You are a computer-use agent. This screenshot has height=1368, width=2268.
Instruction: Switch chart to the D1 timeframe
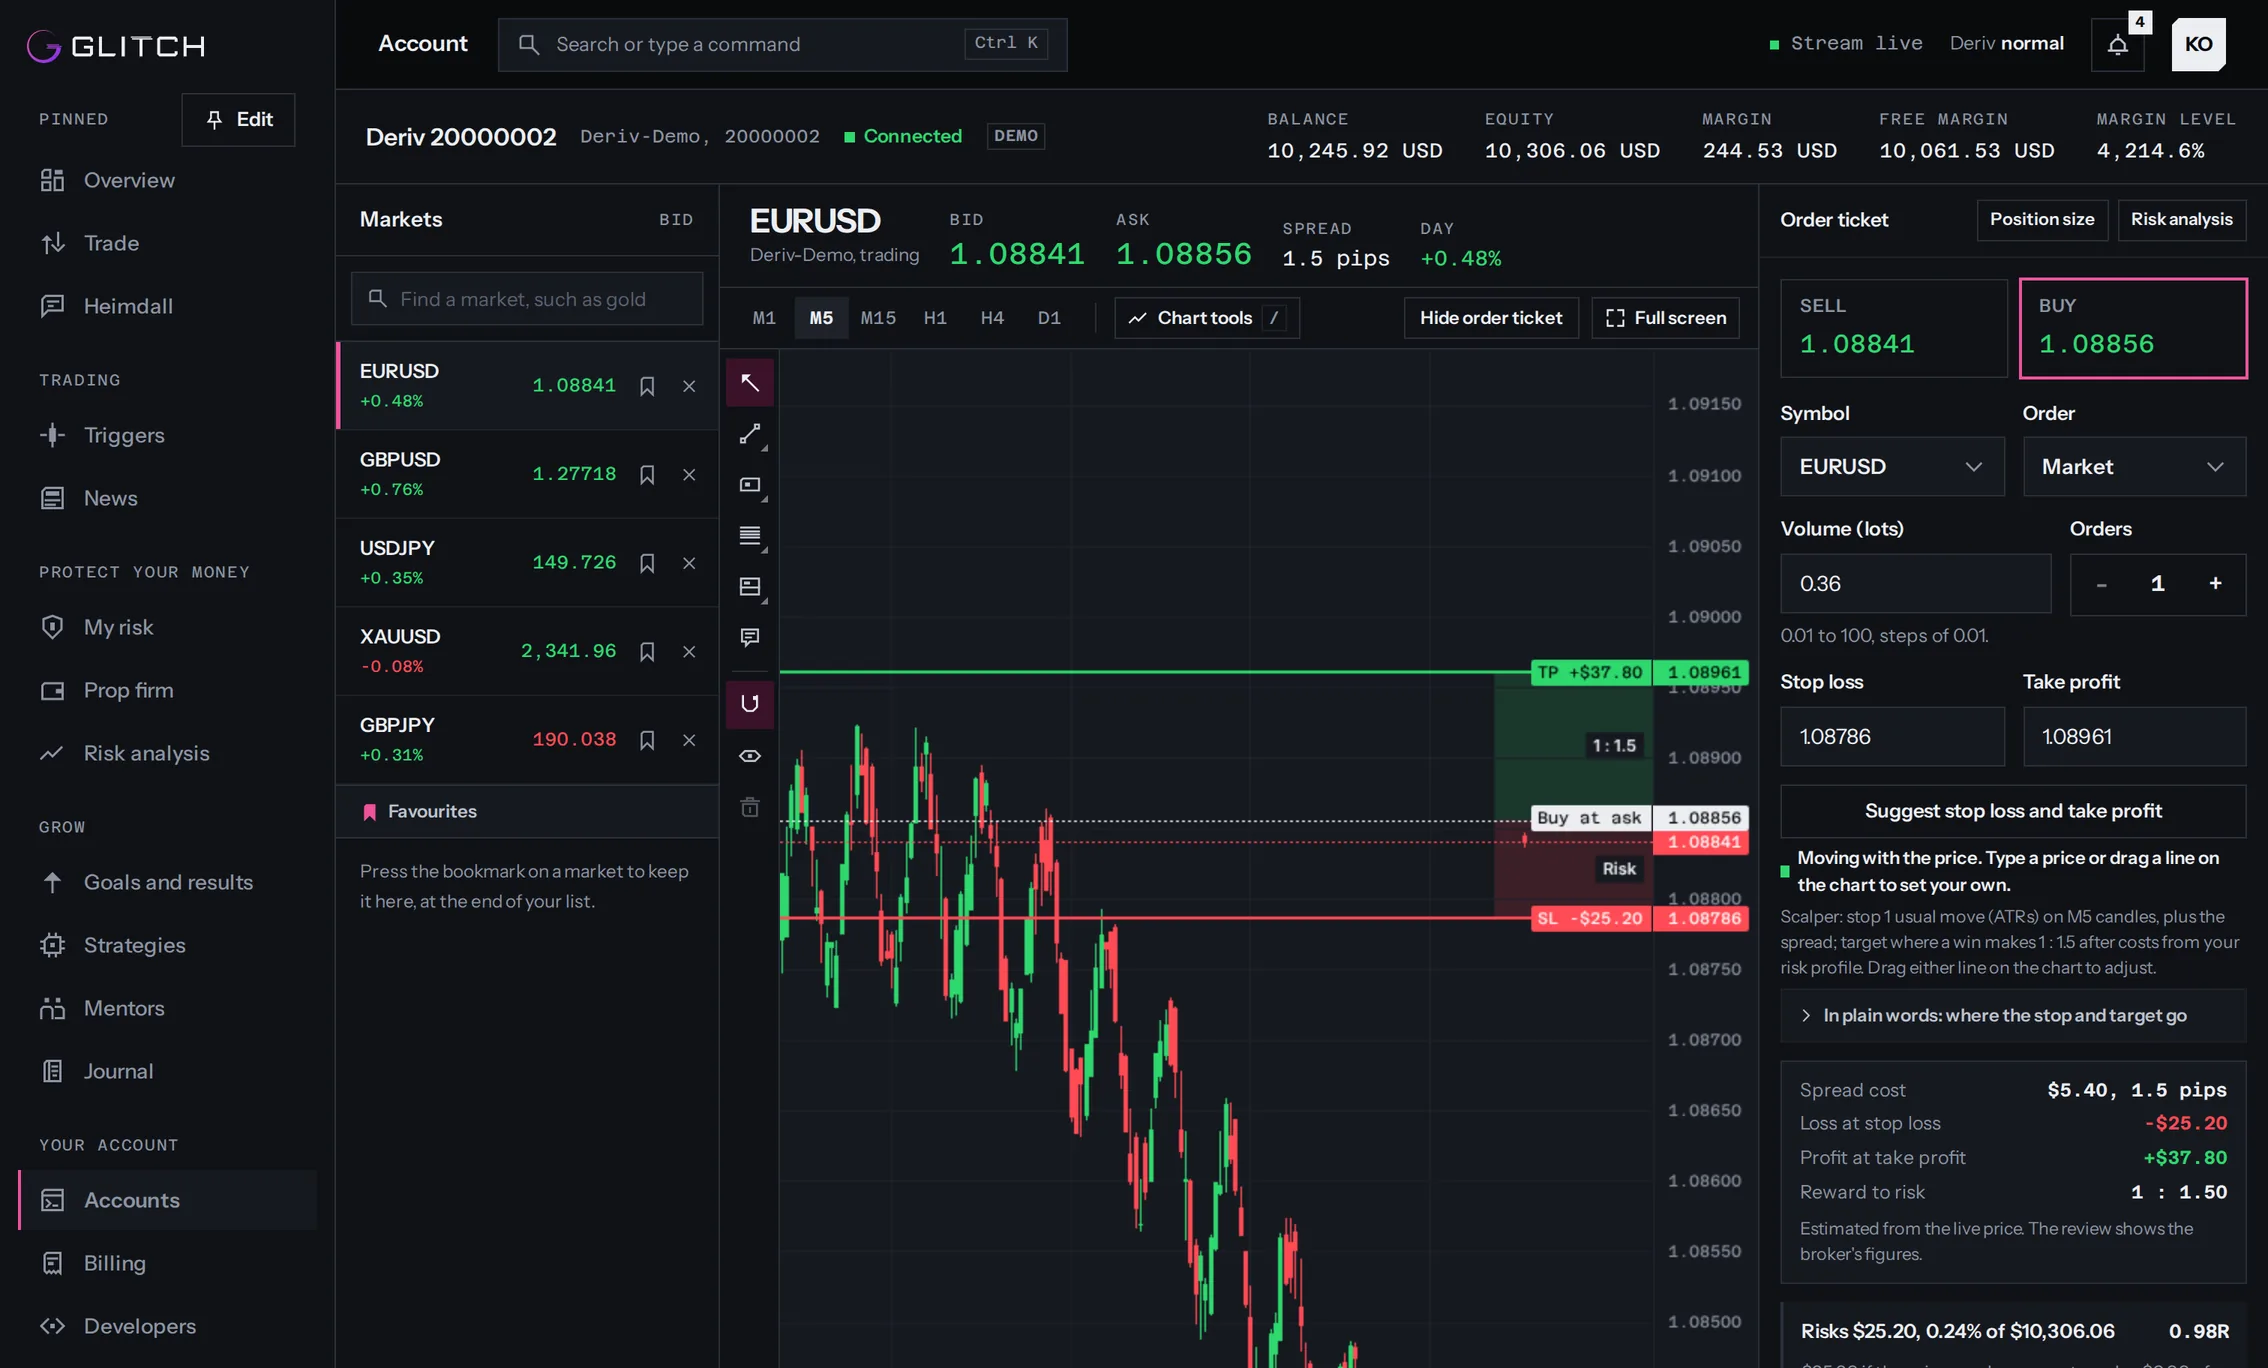point(1049,318)
